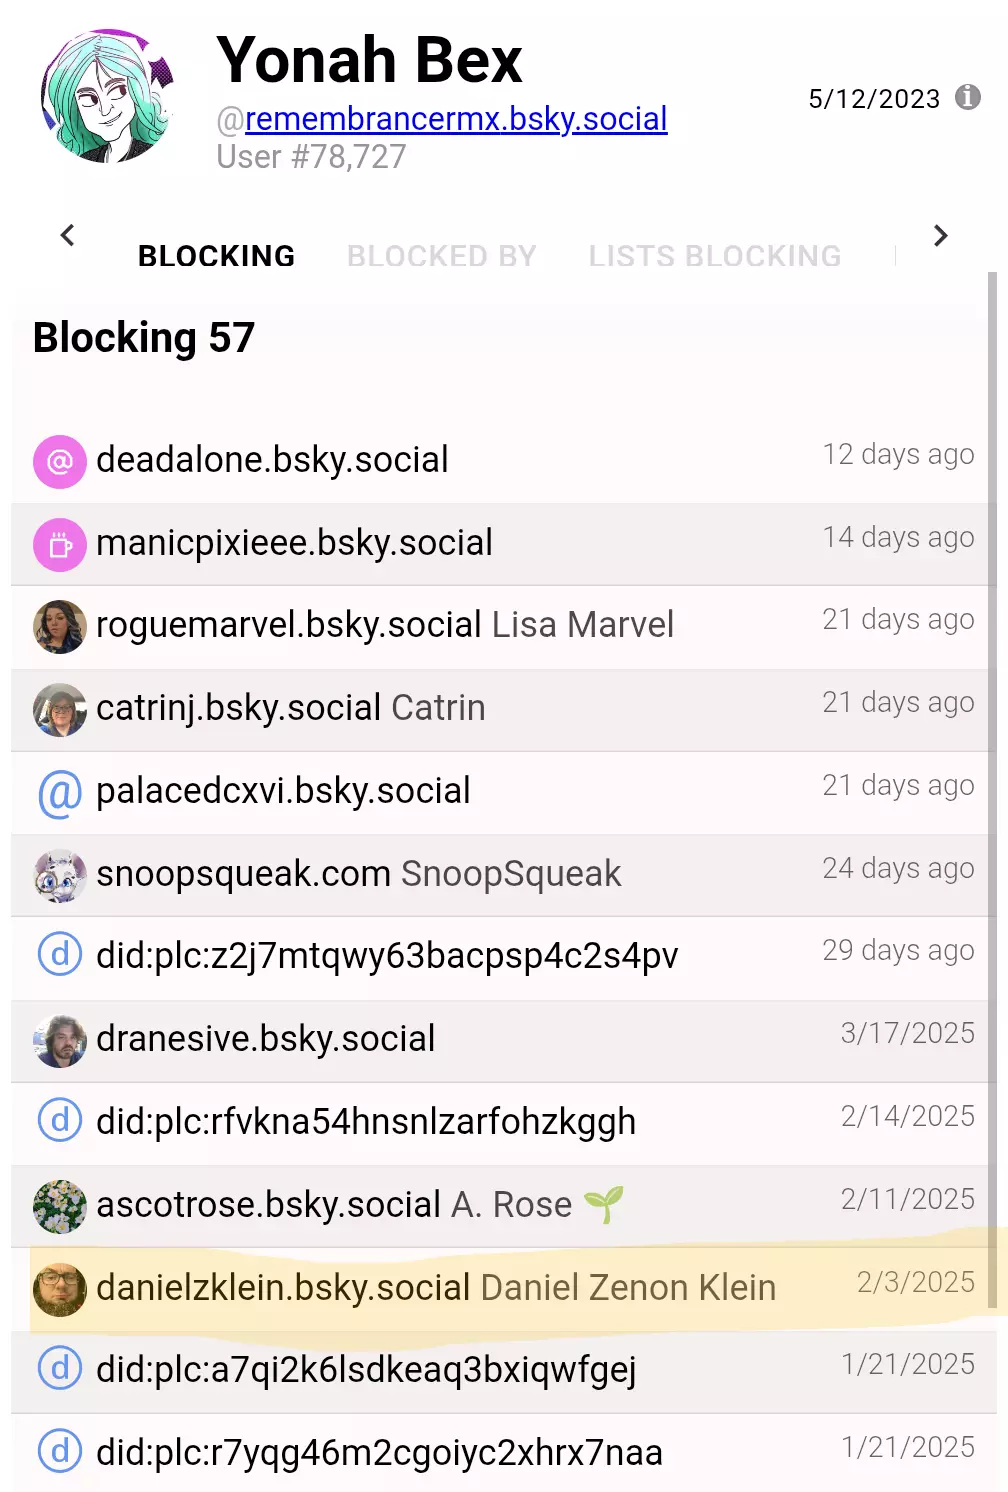This screenshot has width=1008, height=1492.
Task: Open the remembrancermx.bsky.social handle link
Action: coord(456,119)
